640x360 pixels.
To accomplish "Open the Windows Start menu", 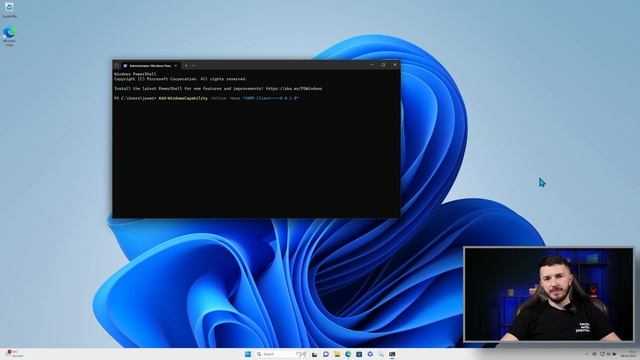I will tap(248, 354).
